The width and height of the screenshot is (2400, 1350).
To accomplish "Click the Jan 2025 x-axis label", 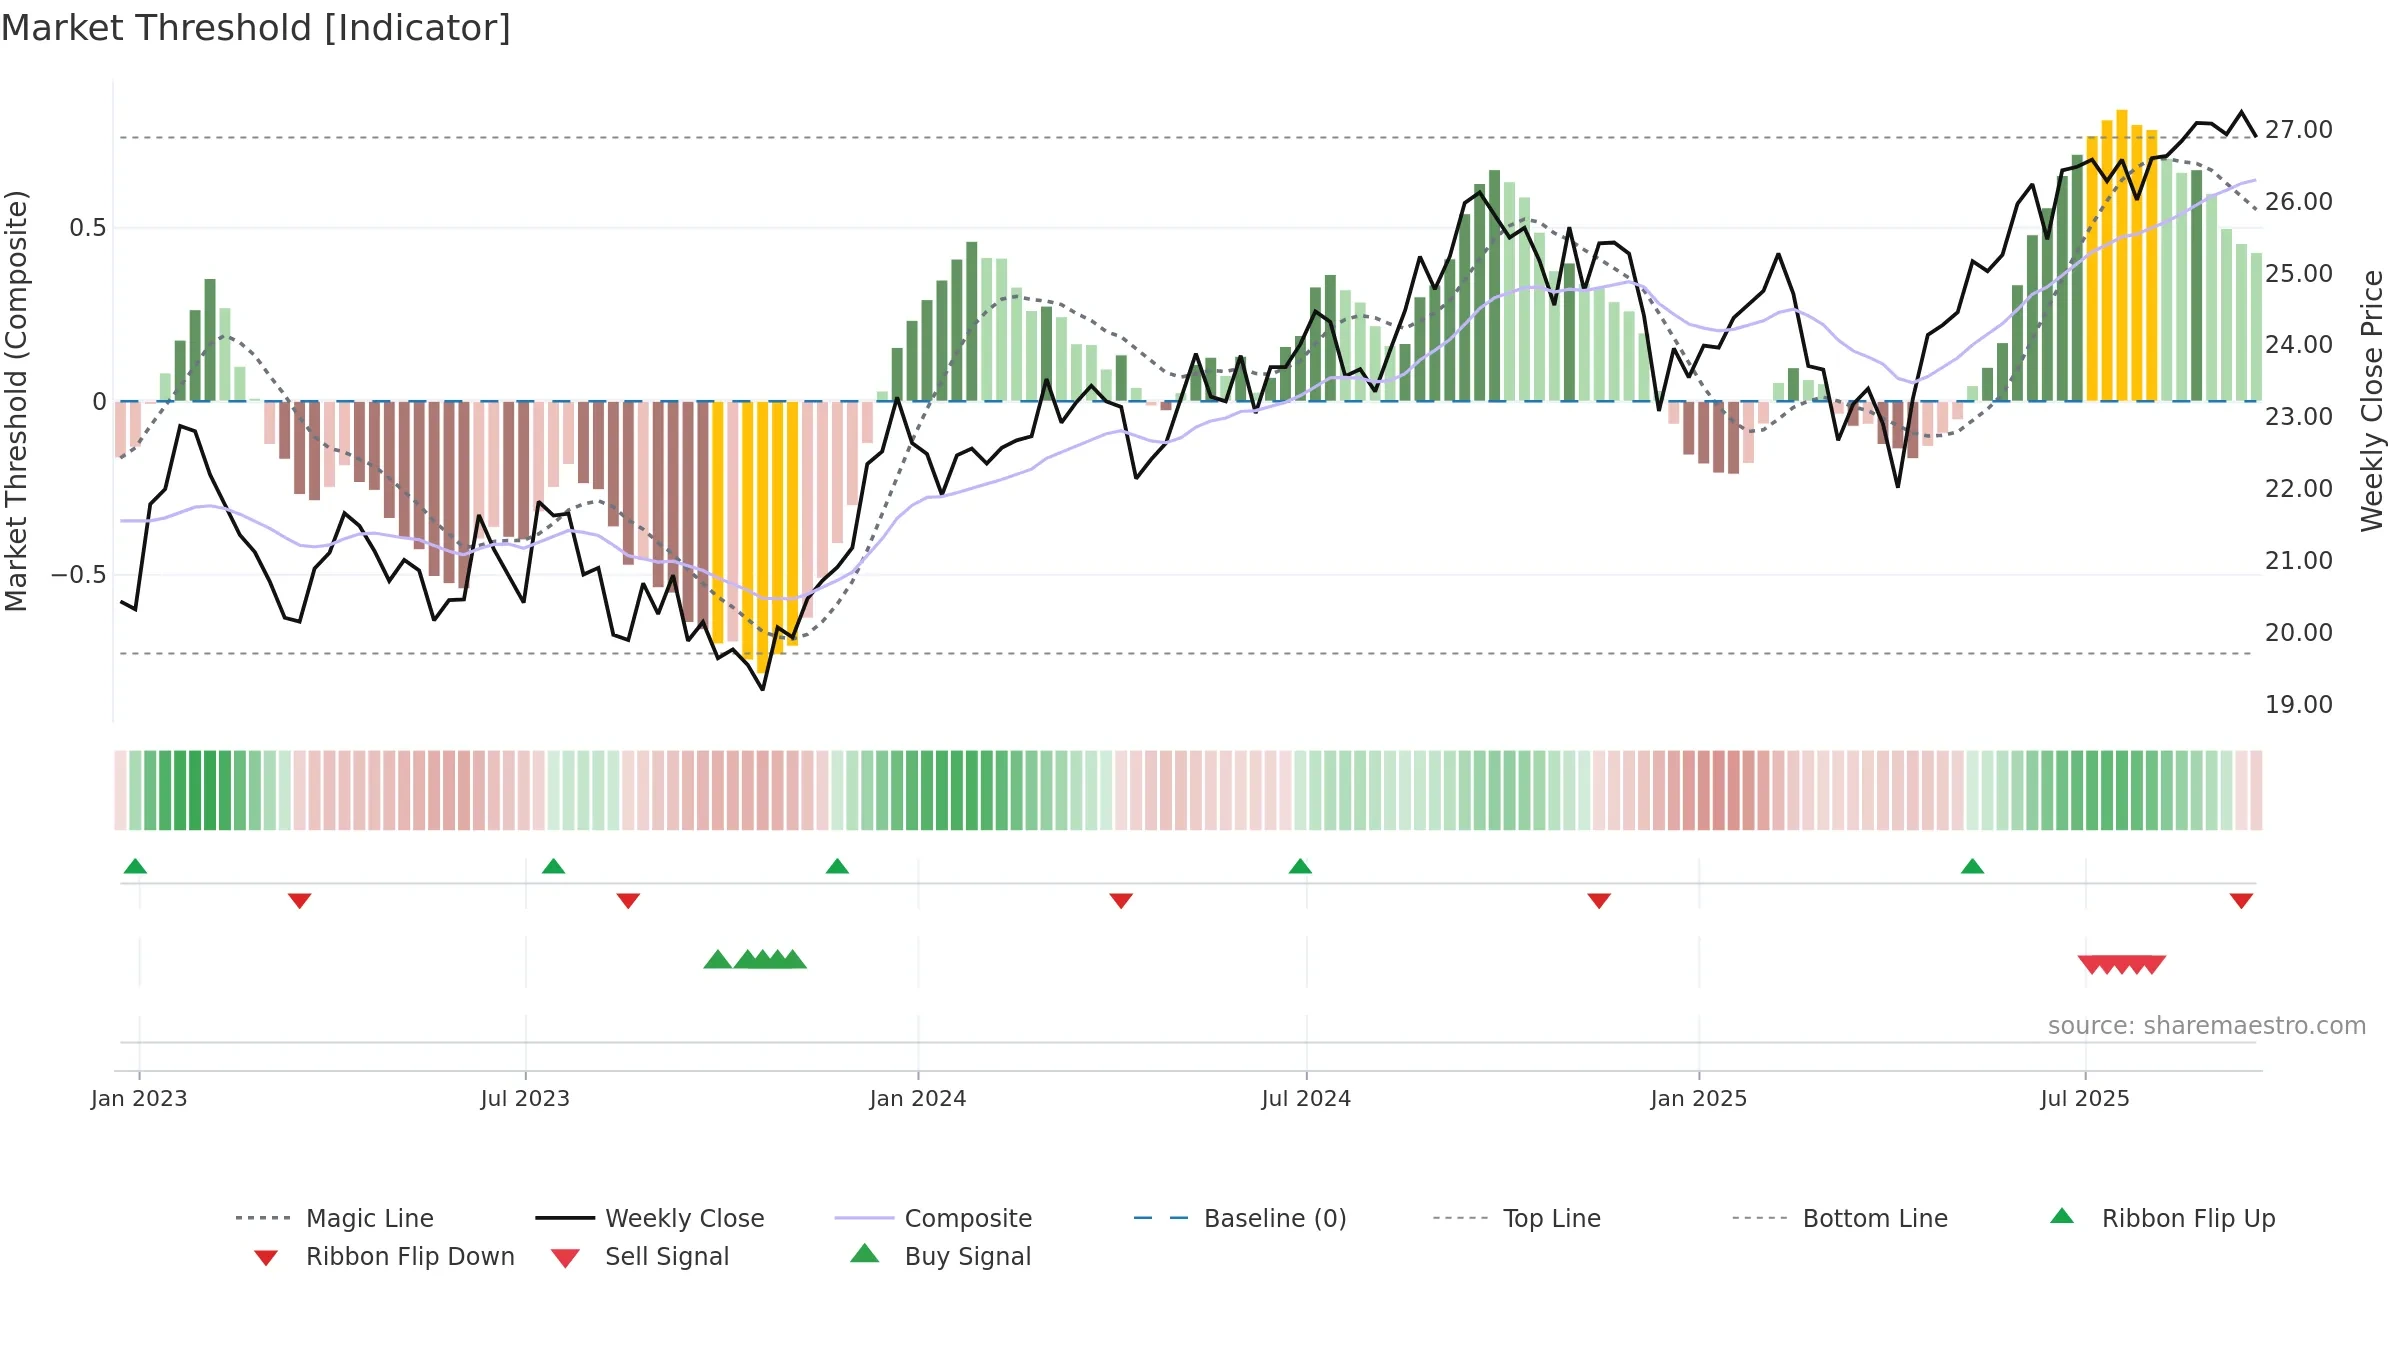I will tap(1699, 1098).
